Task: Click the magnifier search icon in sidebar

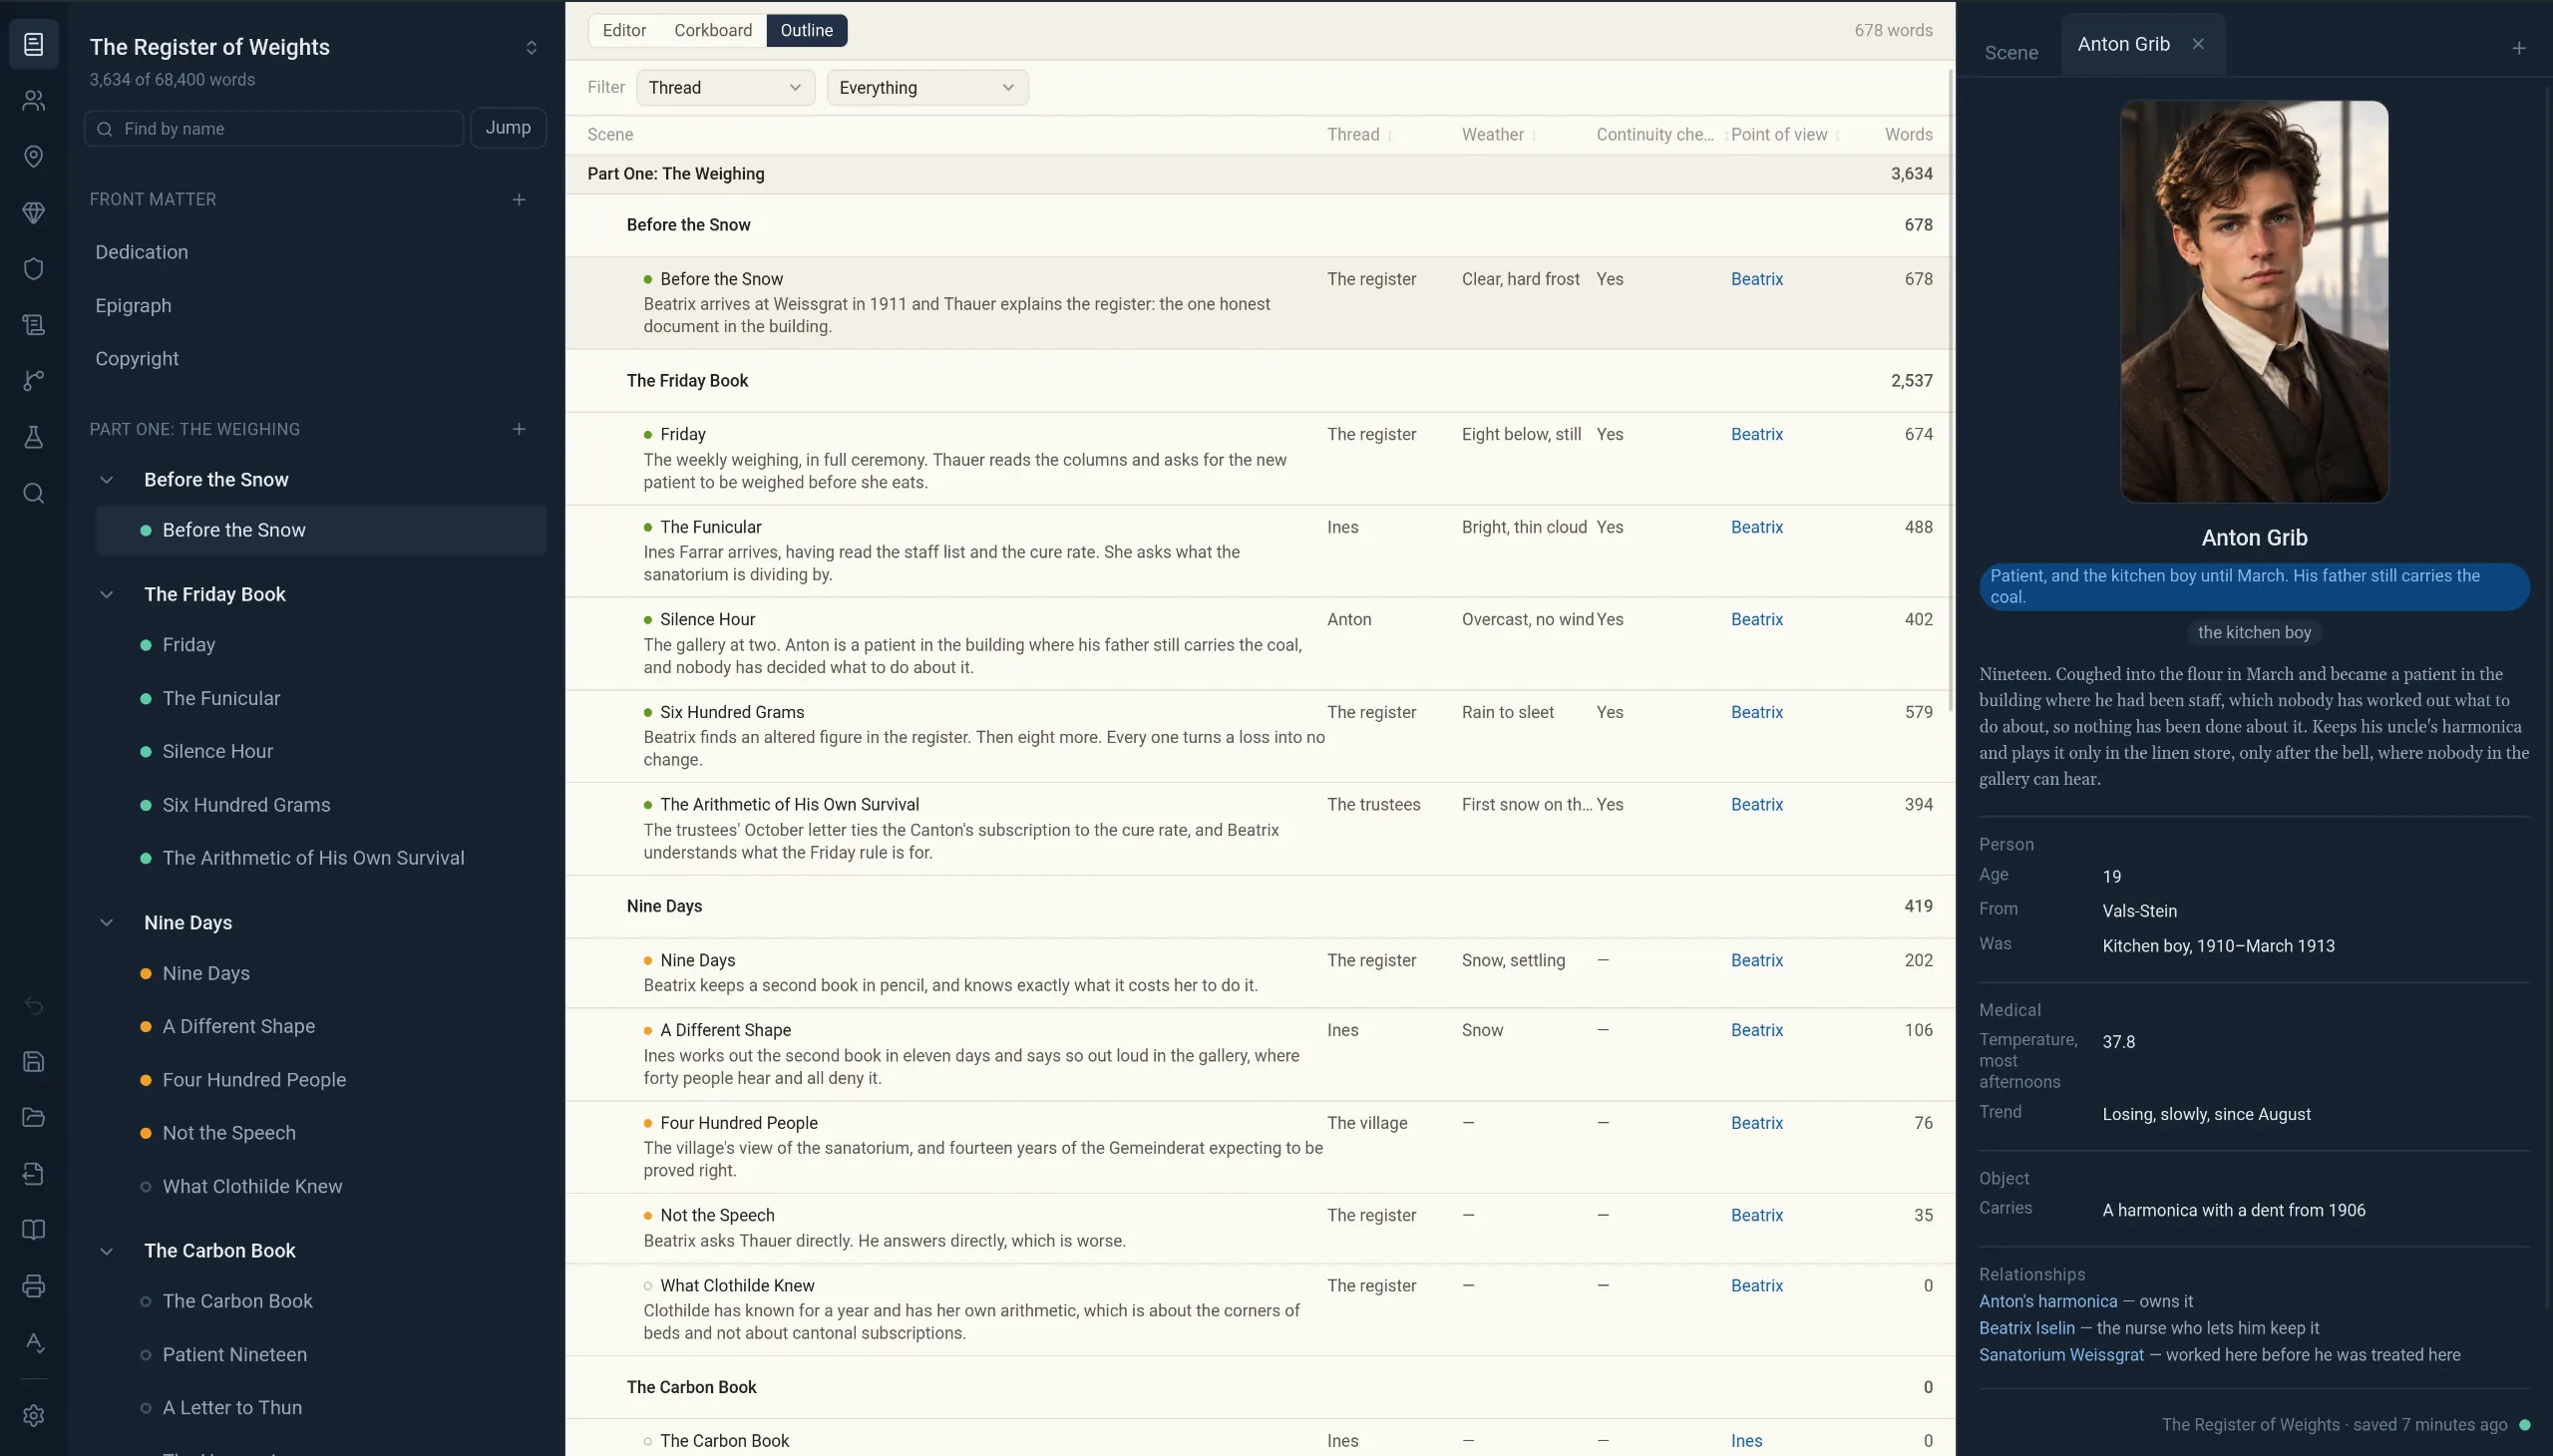Action: 33,493
